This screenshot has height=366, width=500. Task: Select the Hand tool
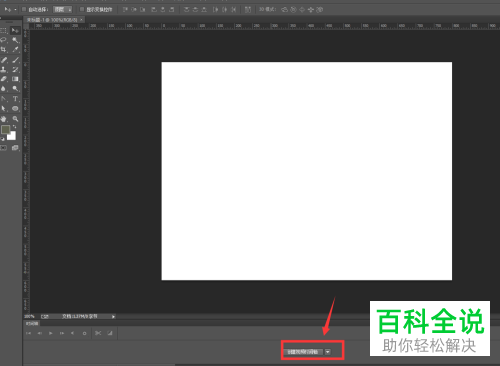(4, 119)
